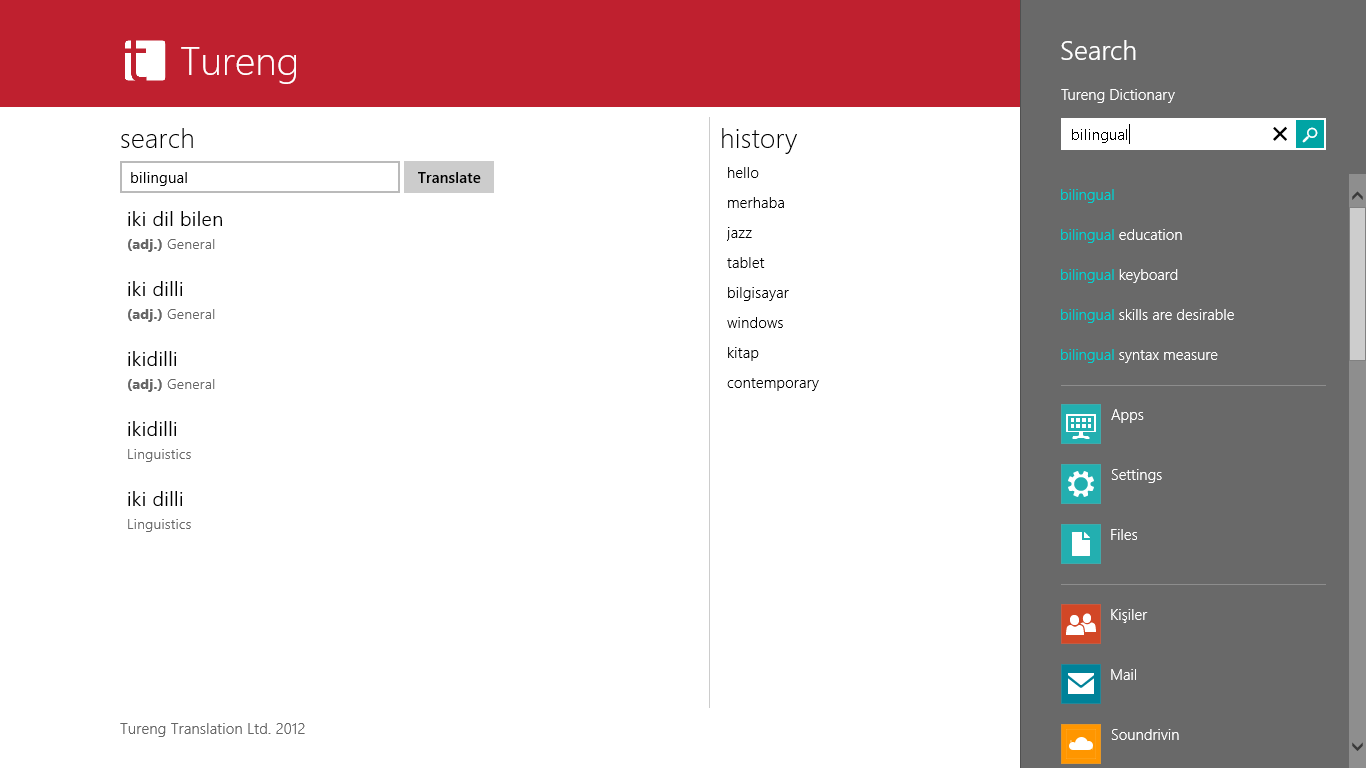Click the Tureng logo icon

[145, 61]
